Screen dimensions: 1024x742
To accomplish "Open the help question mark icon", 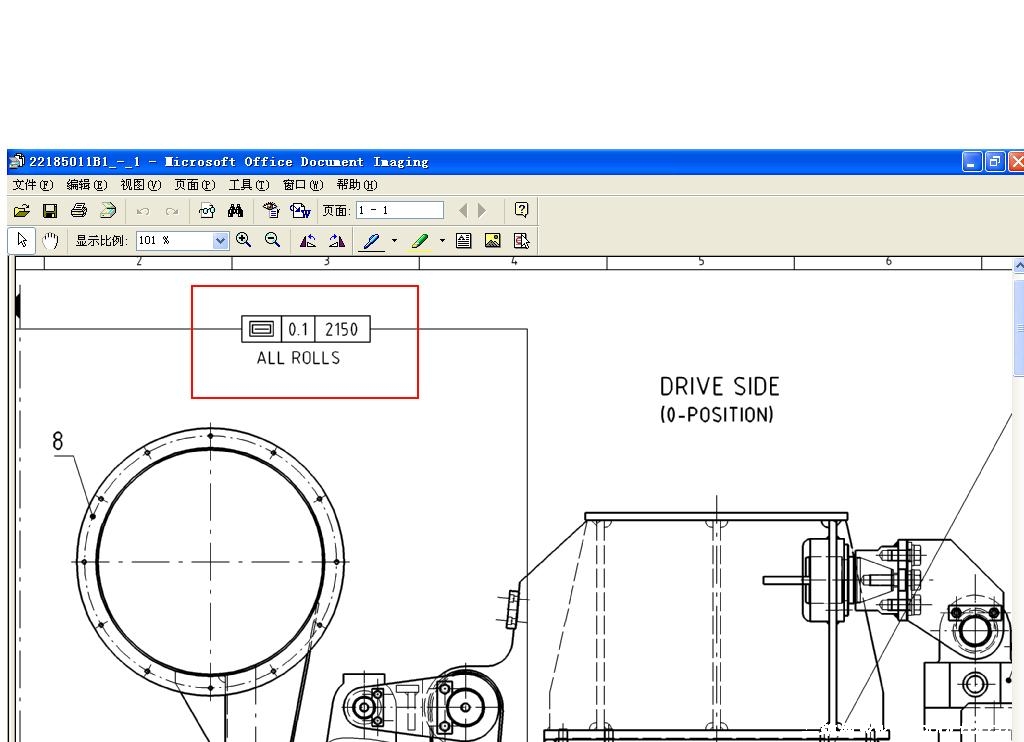I will pos(521,210).
